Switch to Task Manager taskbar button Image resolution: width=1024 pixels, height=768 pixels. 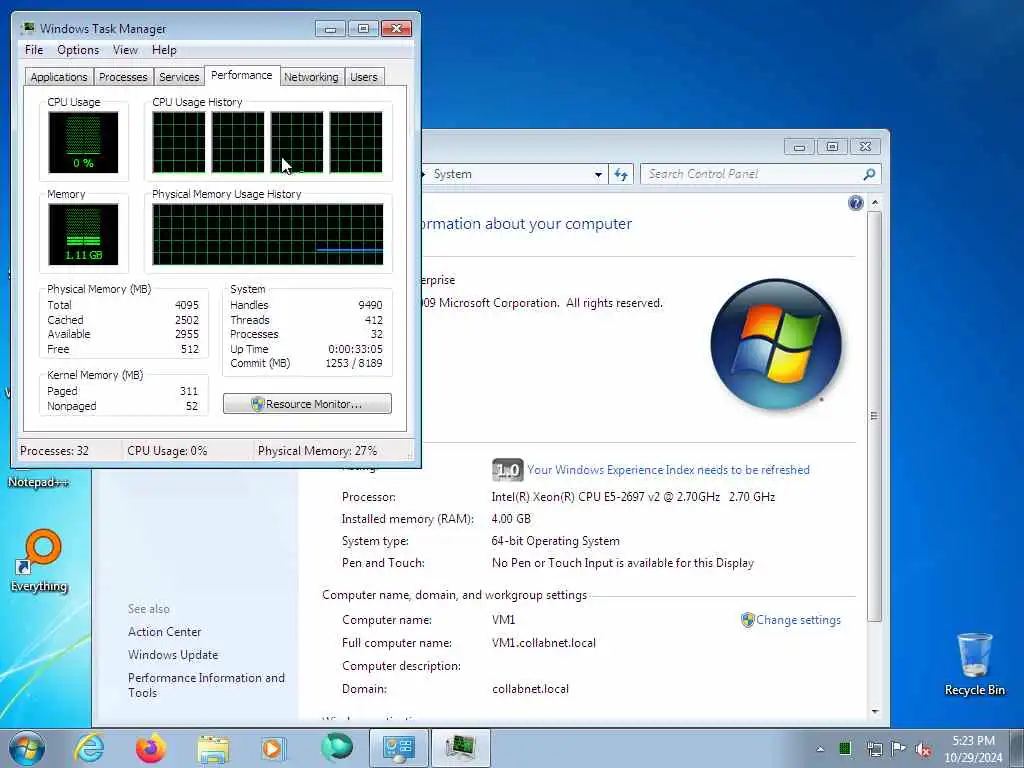460,748
